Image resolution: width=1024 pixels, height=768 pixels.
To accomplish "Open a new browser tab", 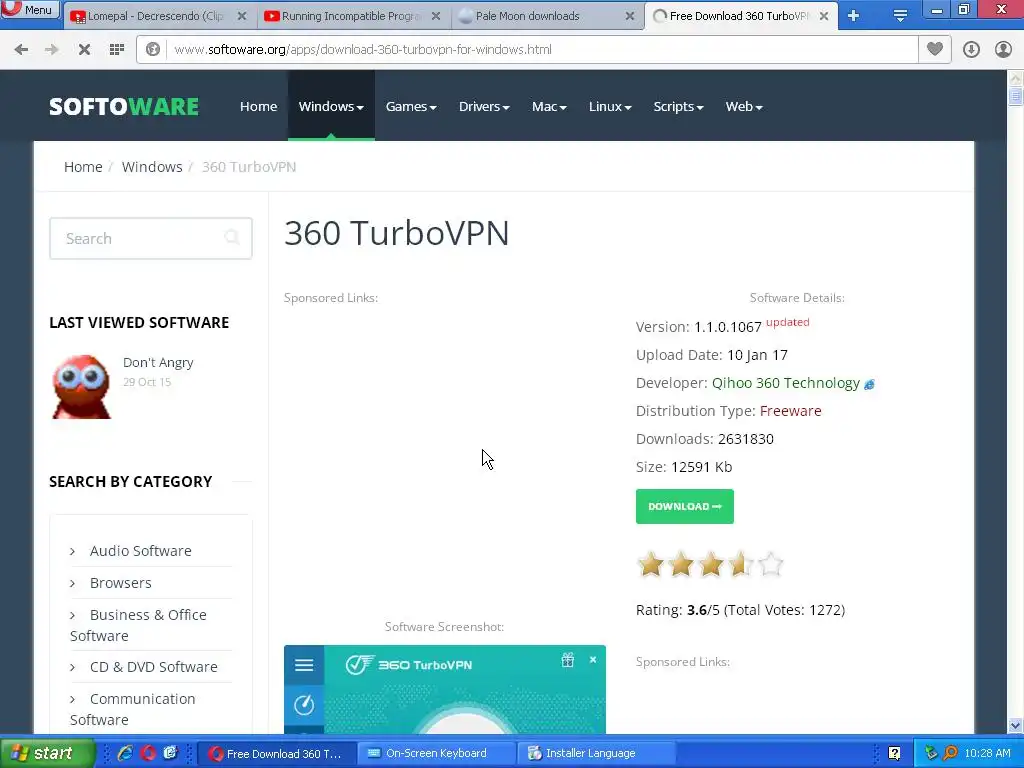I will point(854,16).
